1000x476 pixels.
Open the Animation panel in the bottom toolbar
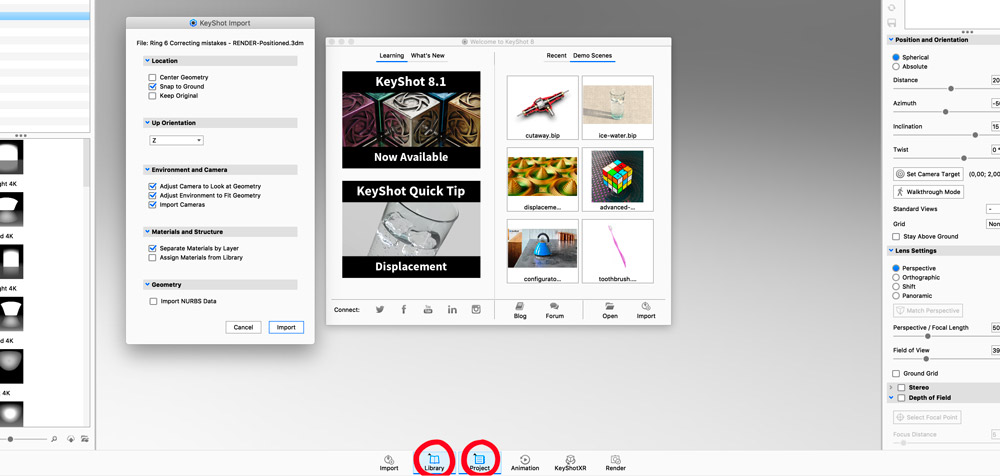click(524, 463)
